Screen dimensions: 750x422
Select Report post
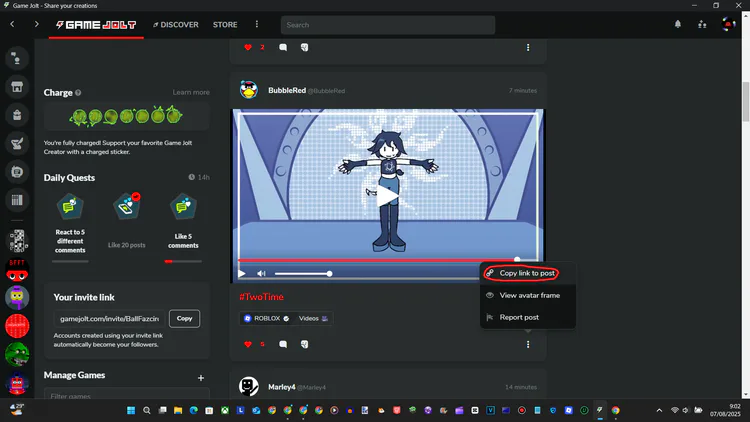tap(528, 317)
